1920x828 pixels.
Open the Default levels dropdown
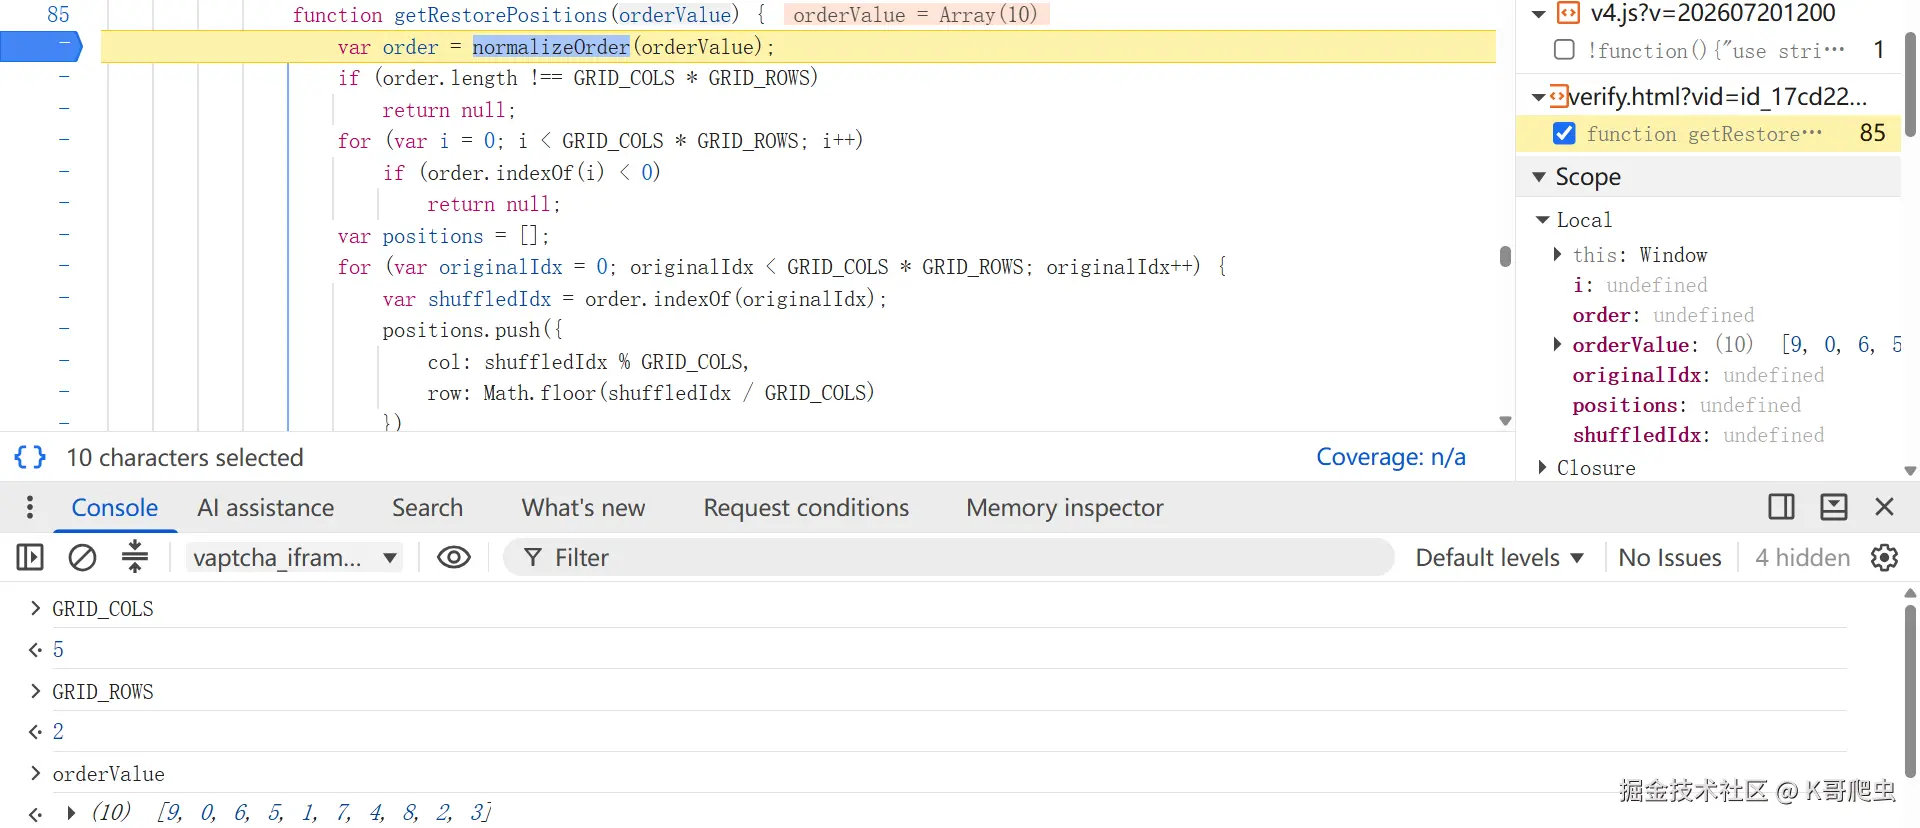pyautogui.click(x=1499, y=557)
